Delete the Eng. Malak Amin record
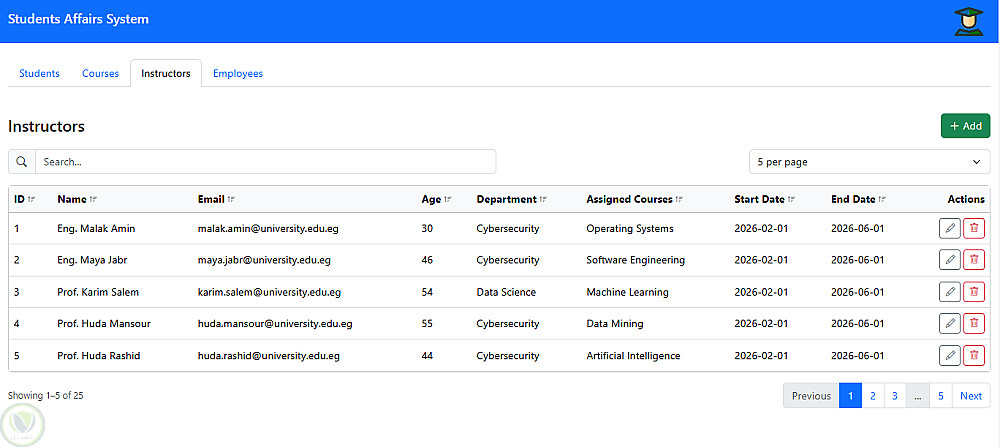The image size is (1000, 447). click(x=974, y=228)
